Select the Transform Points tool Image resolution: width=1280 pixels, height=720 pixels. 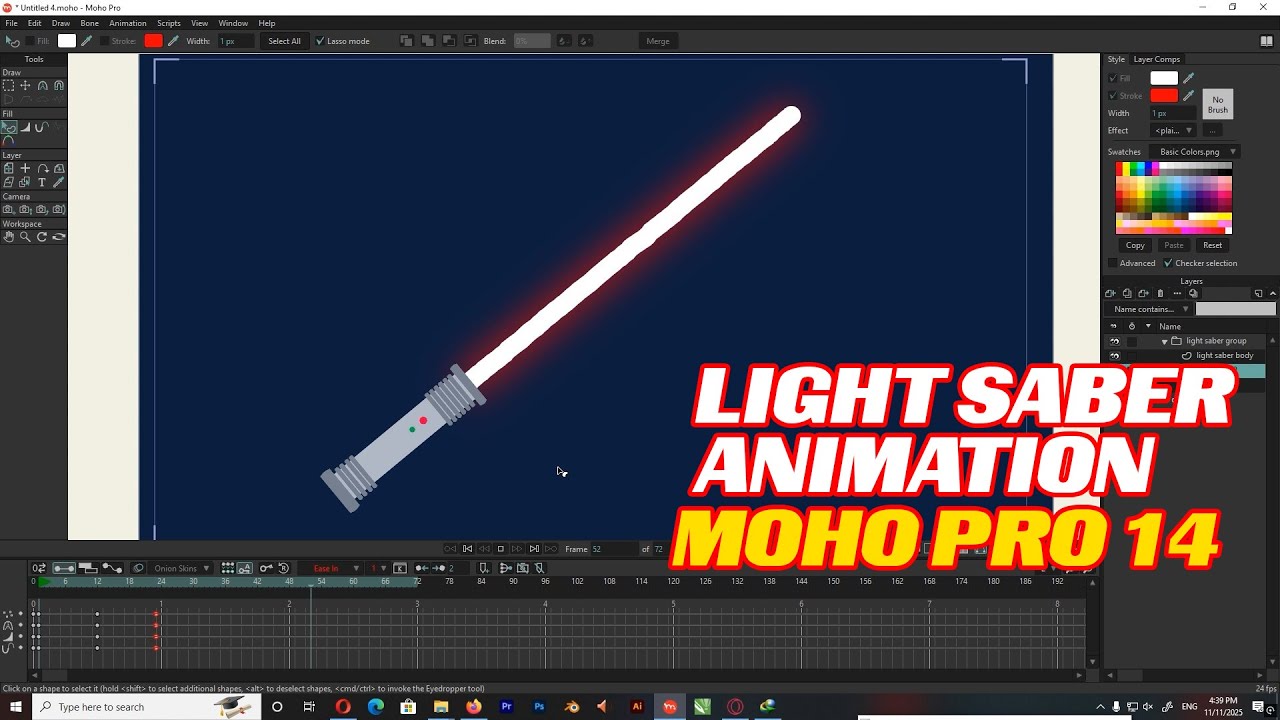pyautogui.click(x=25, y=86)
